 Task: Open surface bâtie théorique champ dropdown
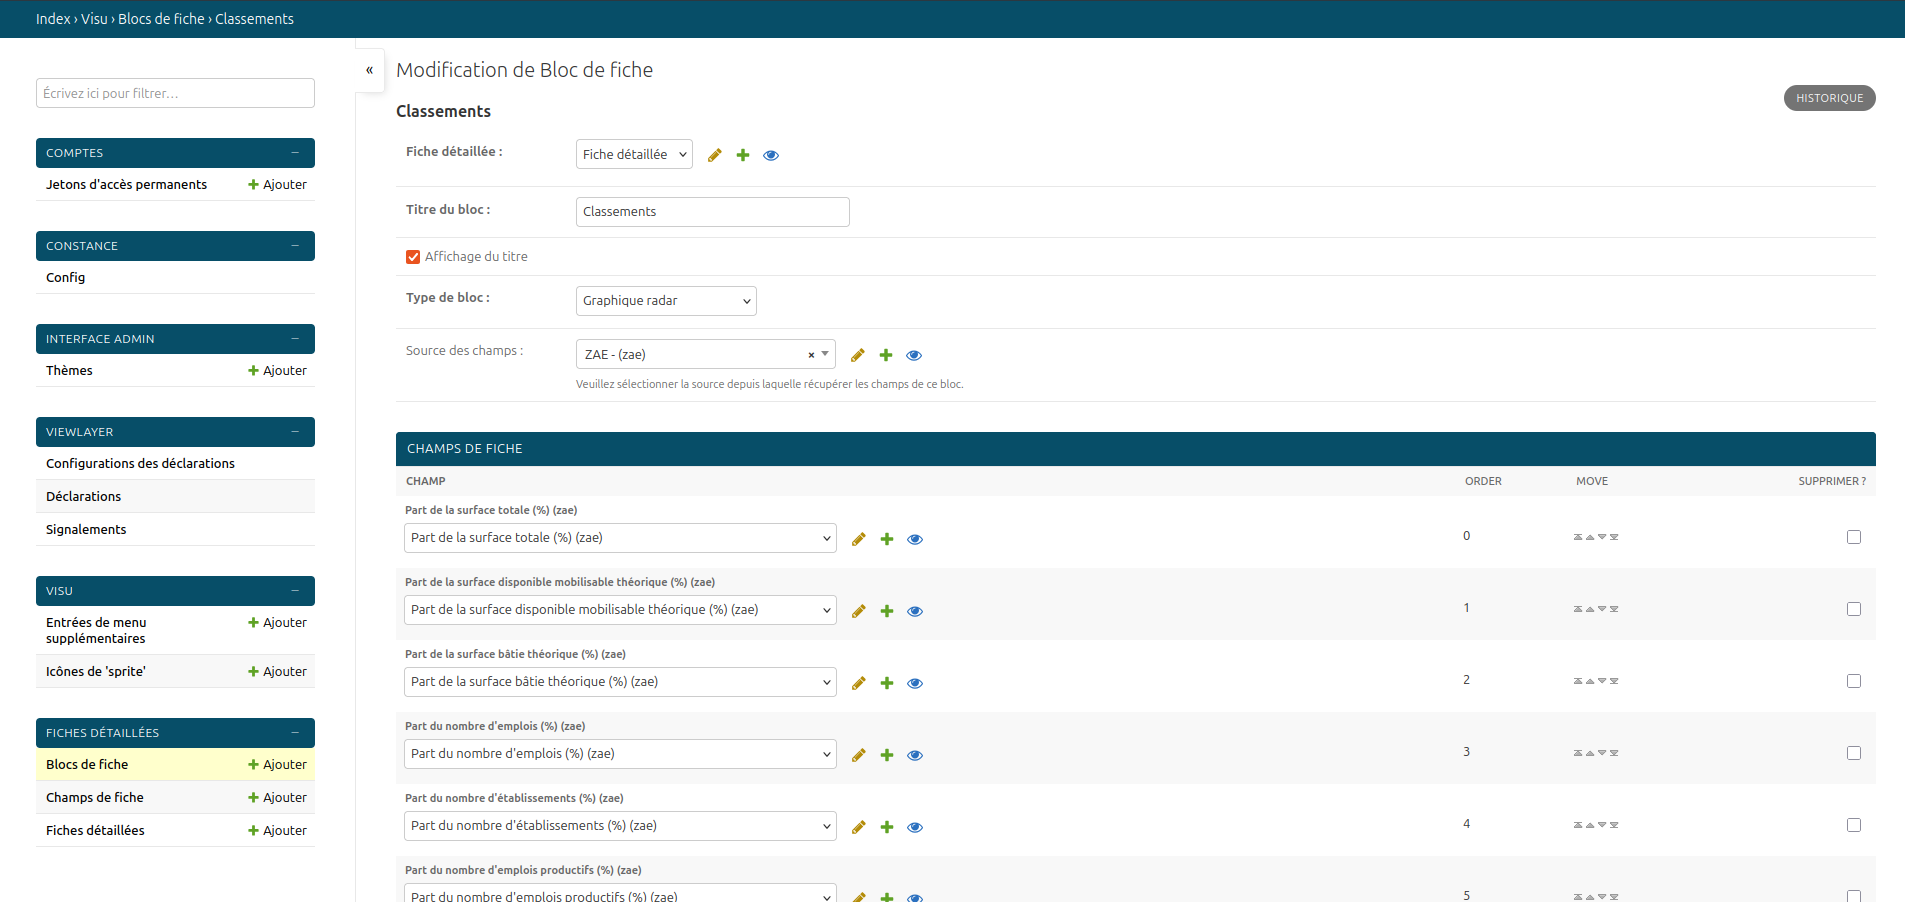[x=620, y=682]
